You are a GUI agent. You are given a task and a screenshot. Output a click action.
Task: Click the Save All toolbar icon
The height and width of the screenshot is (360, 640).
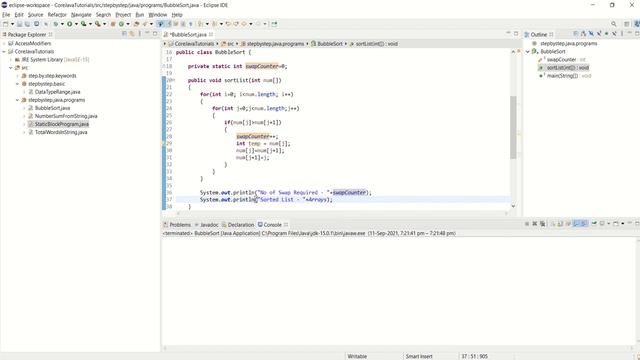pyautogui.click(x=27, y=24)
